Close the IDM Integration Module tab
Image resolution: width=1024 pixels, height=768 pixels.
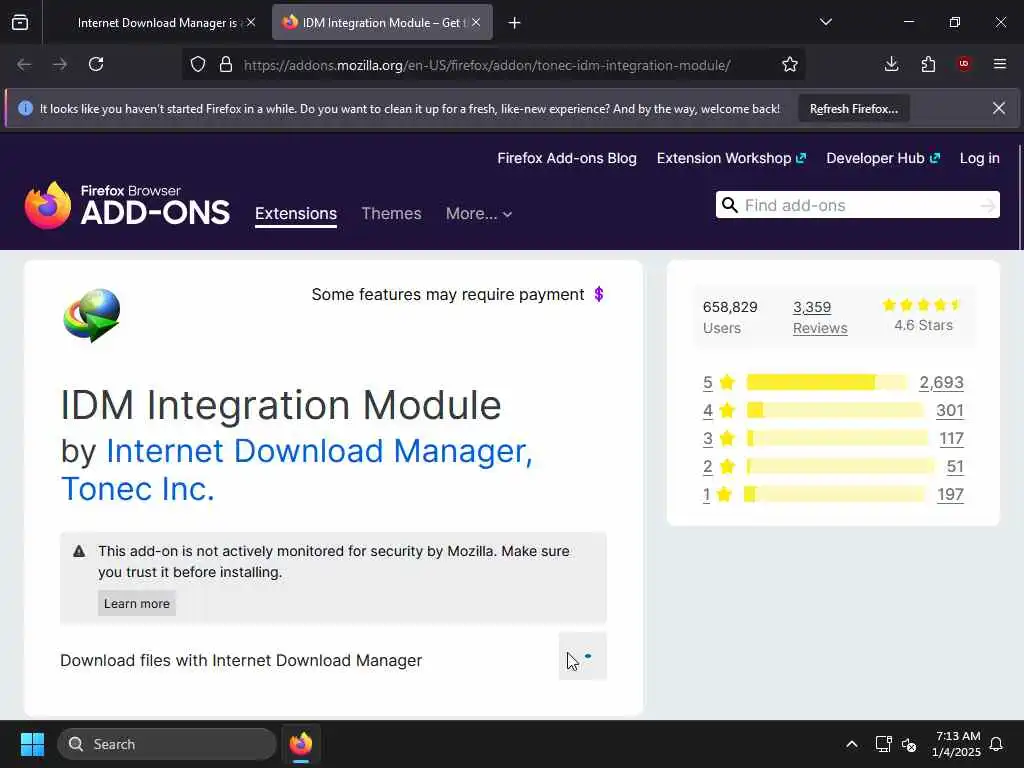tap(476, 23)
